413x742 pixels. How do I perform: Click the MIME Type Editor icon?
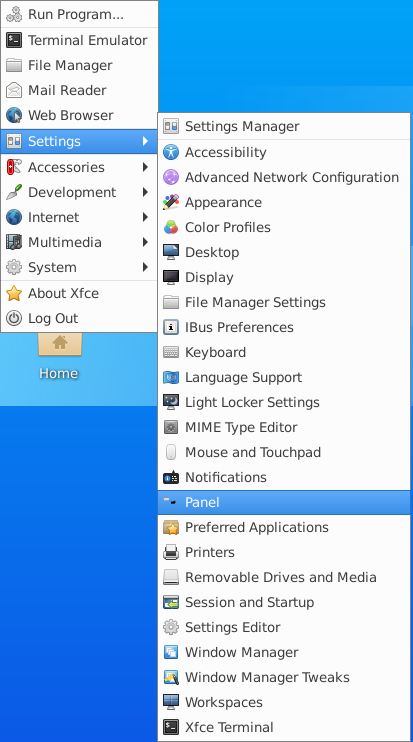(x=171, y=427)
